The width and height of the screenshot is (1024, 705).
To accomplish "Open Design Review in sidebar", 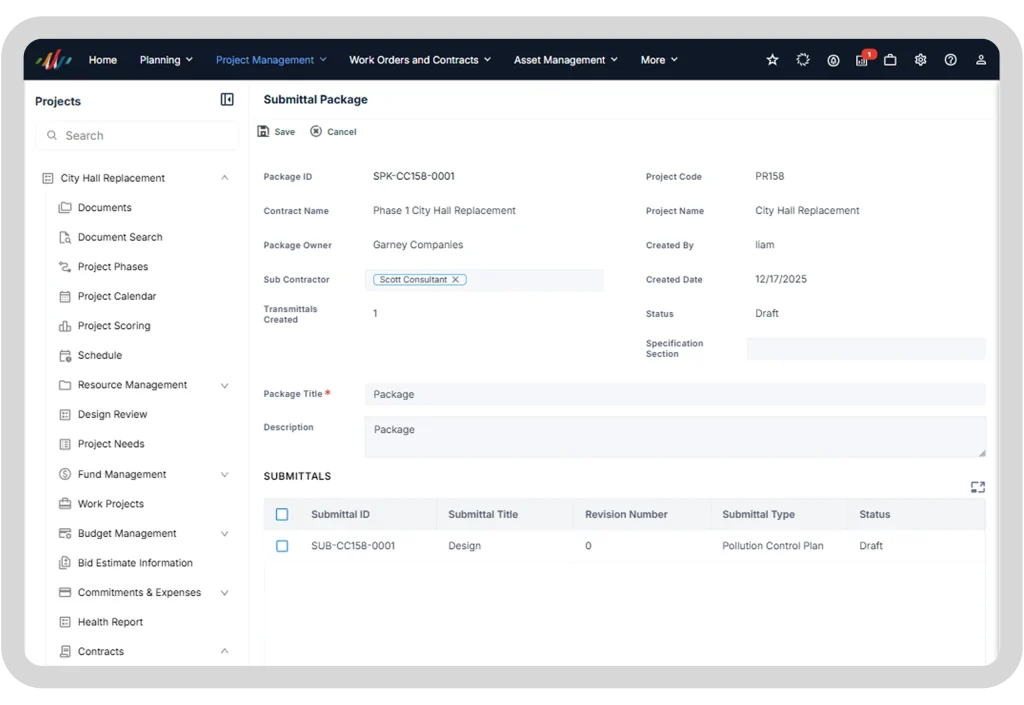I will 112,415.
